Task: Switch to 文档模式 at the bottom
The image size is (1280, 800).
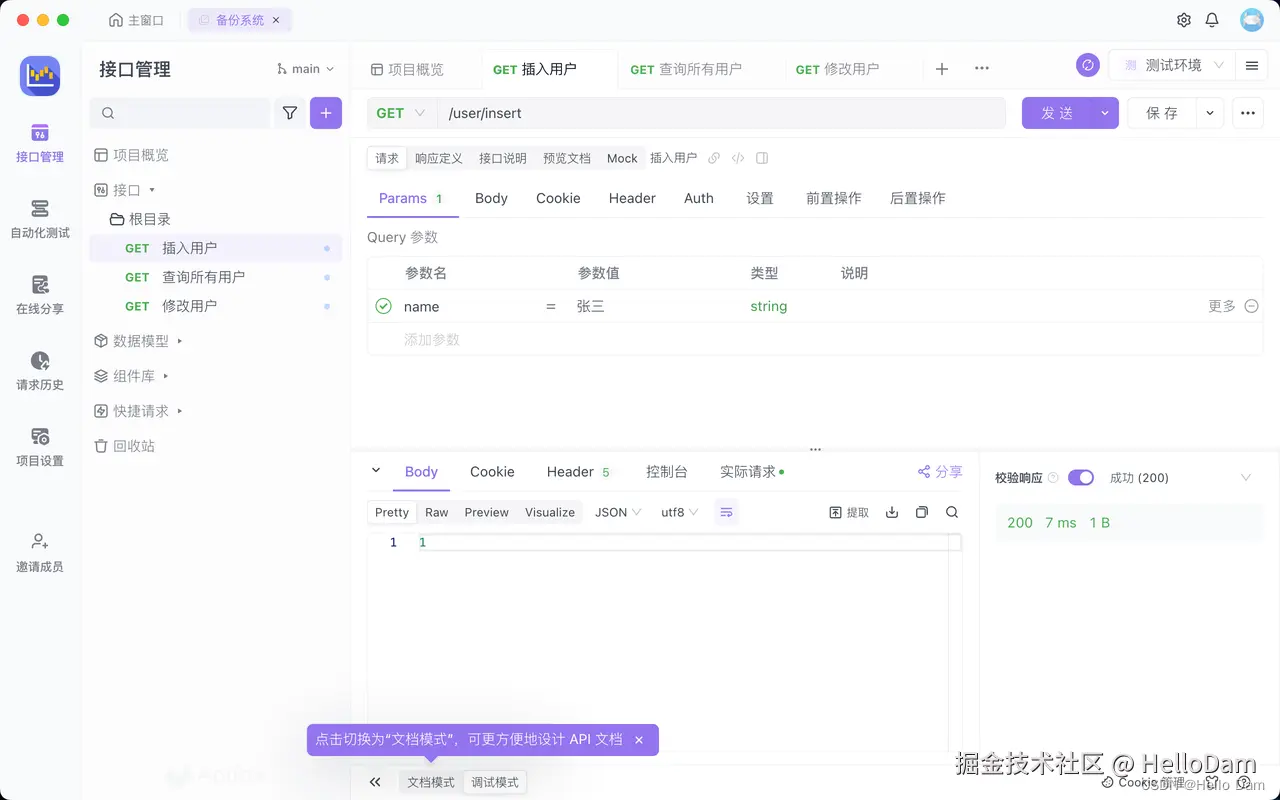Action: (430, 782)
